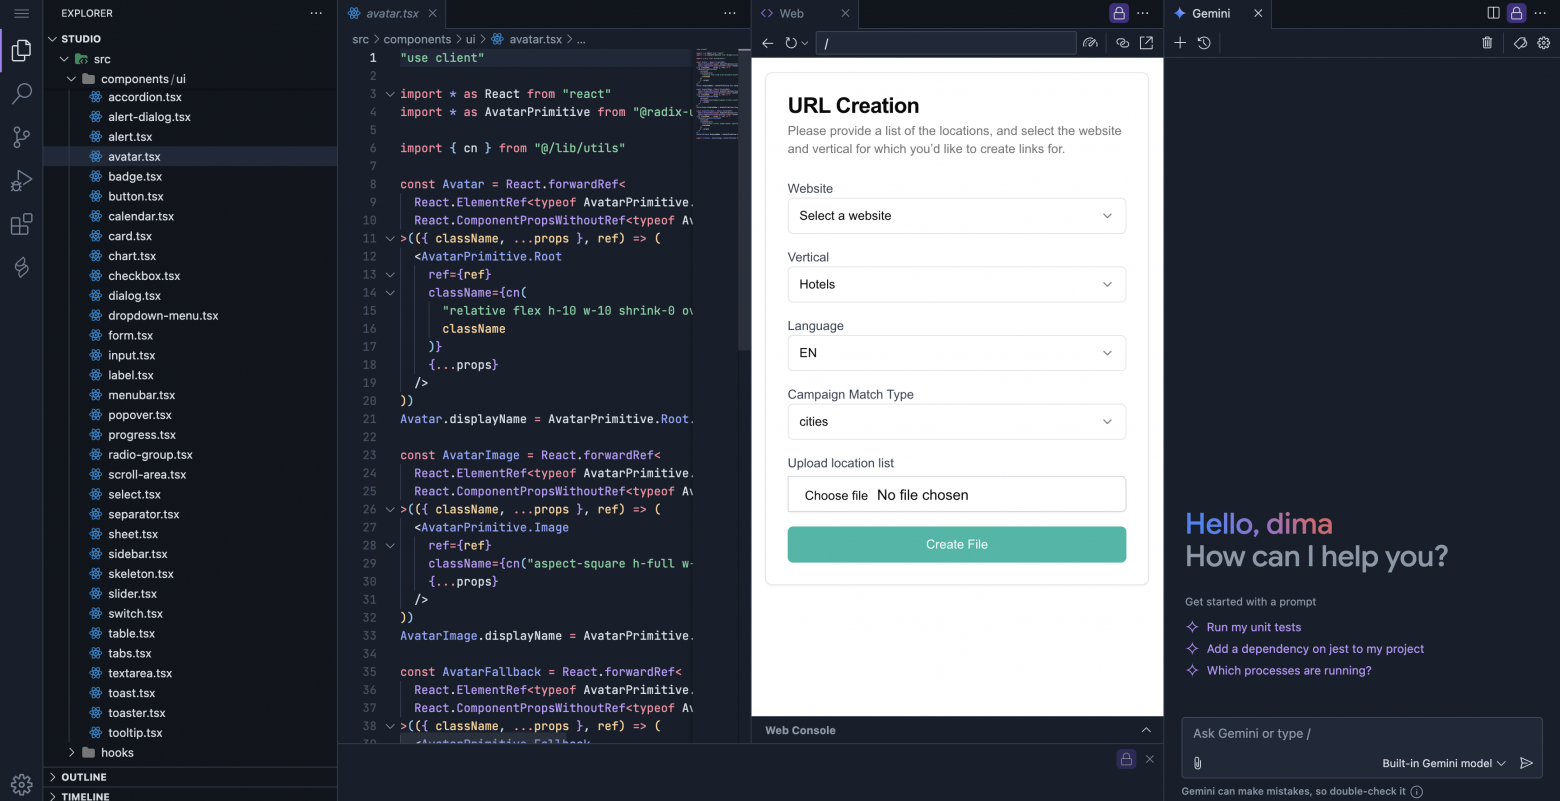The width and height of the screenshot is (1560, 801).
Task: Open the Campaign Match Type dropdown
Action: [x=956, y=422]
